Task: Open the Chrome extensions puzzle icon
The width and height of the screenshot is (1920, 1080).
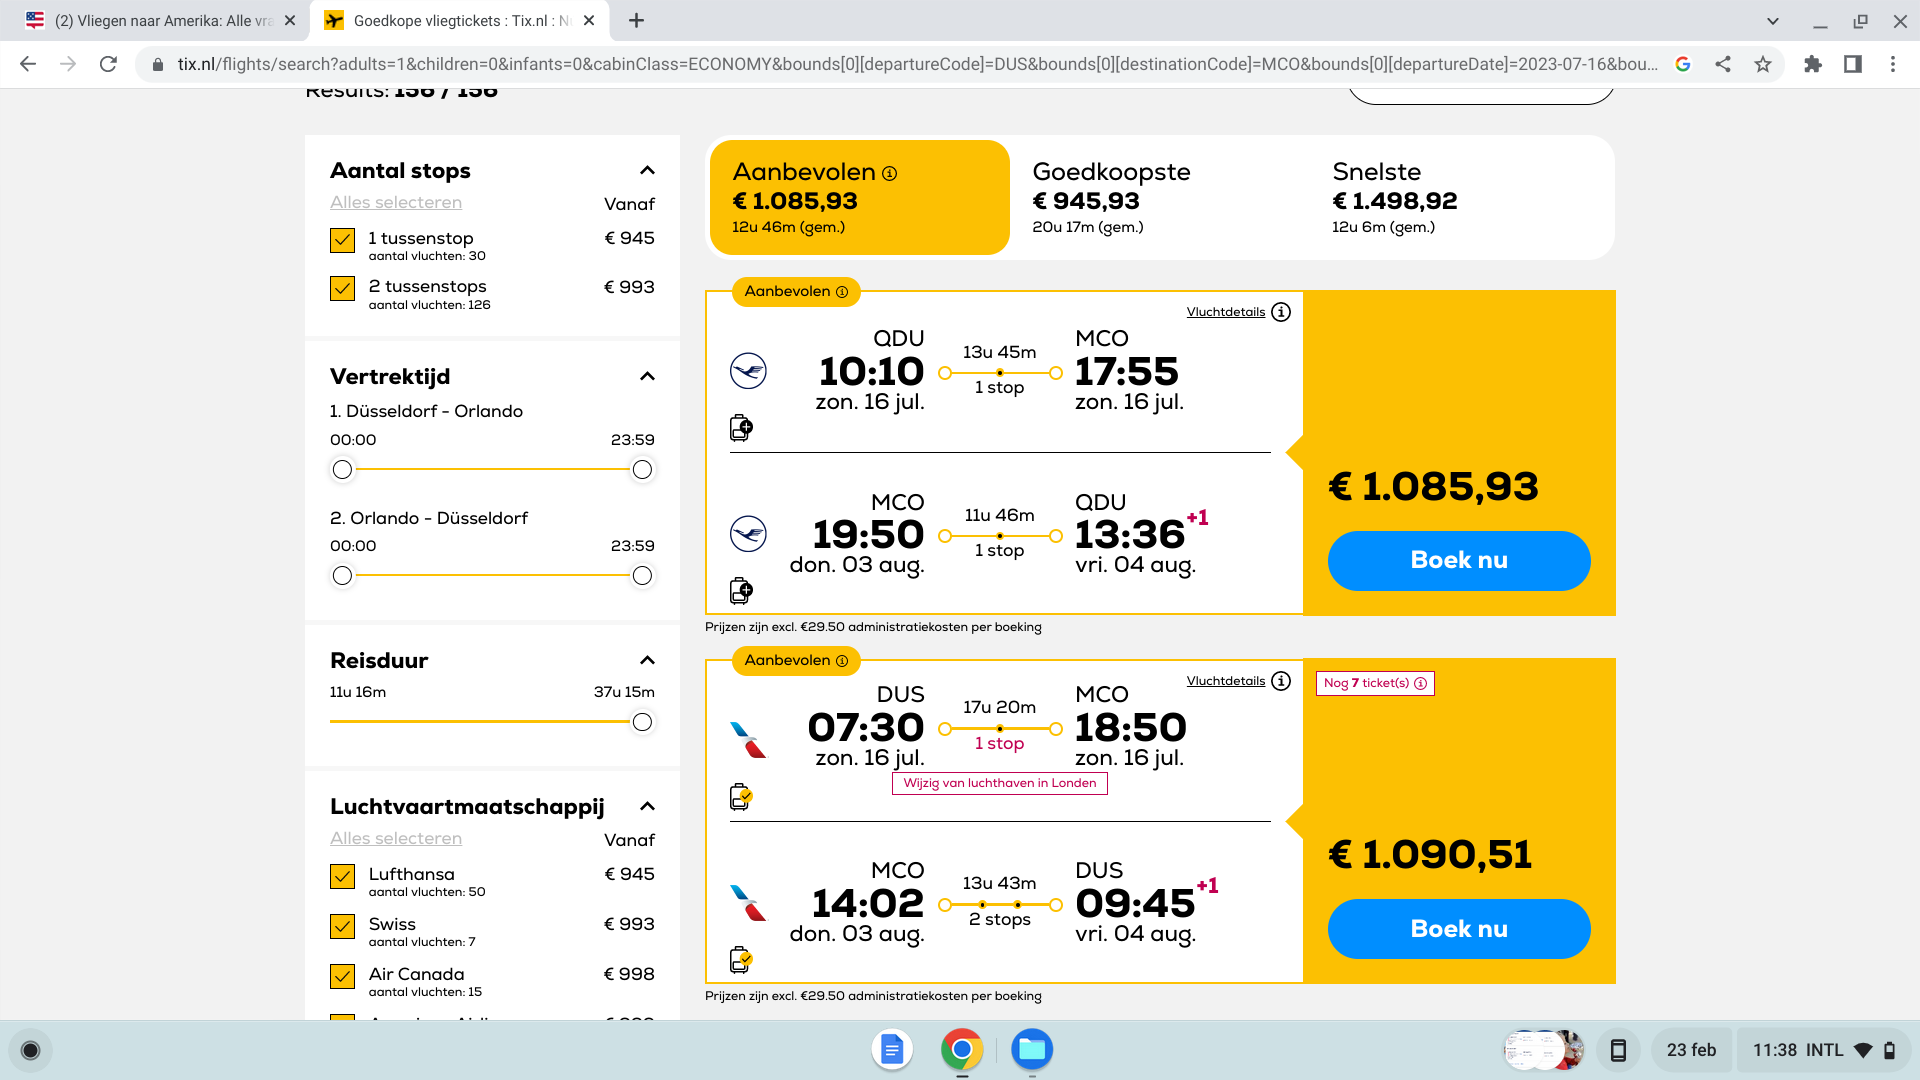Action: 1812,64
